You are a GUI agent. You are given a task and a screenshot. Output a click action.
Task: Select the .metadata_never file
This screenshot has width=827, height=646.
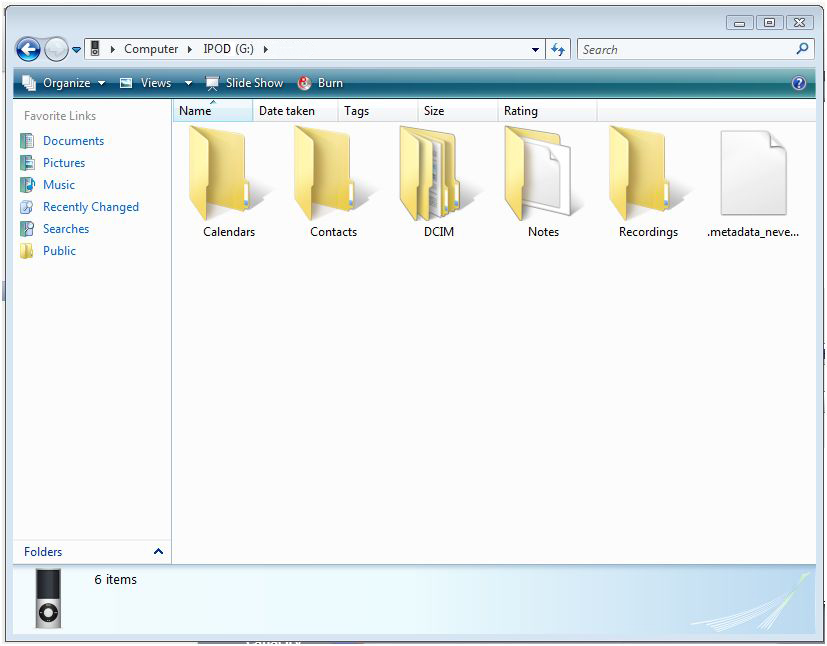coord(752,182)
